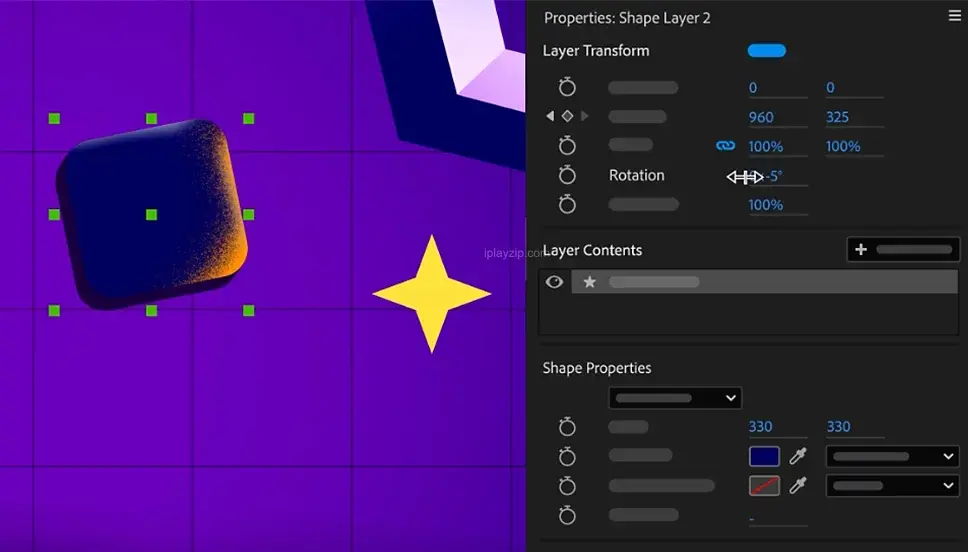Toggle the stopwatch next to the navy fill swatch
This screenshot has height=552, width=968.
(x=567, y=456)
